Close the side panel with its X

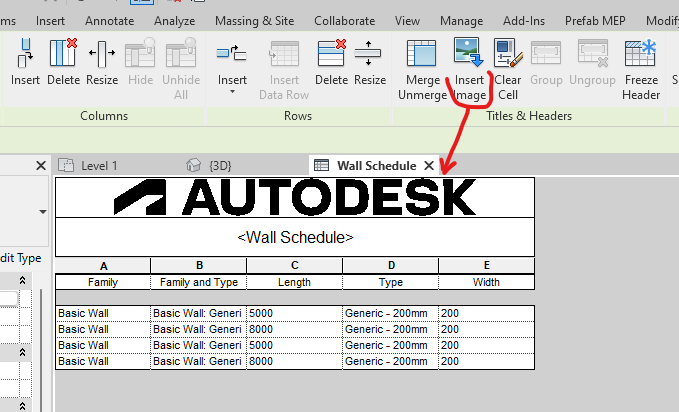(x=41, y=165)
